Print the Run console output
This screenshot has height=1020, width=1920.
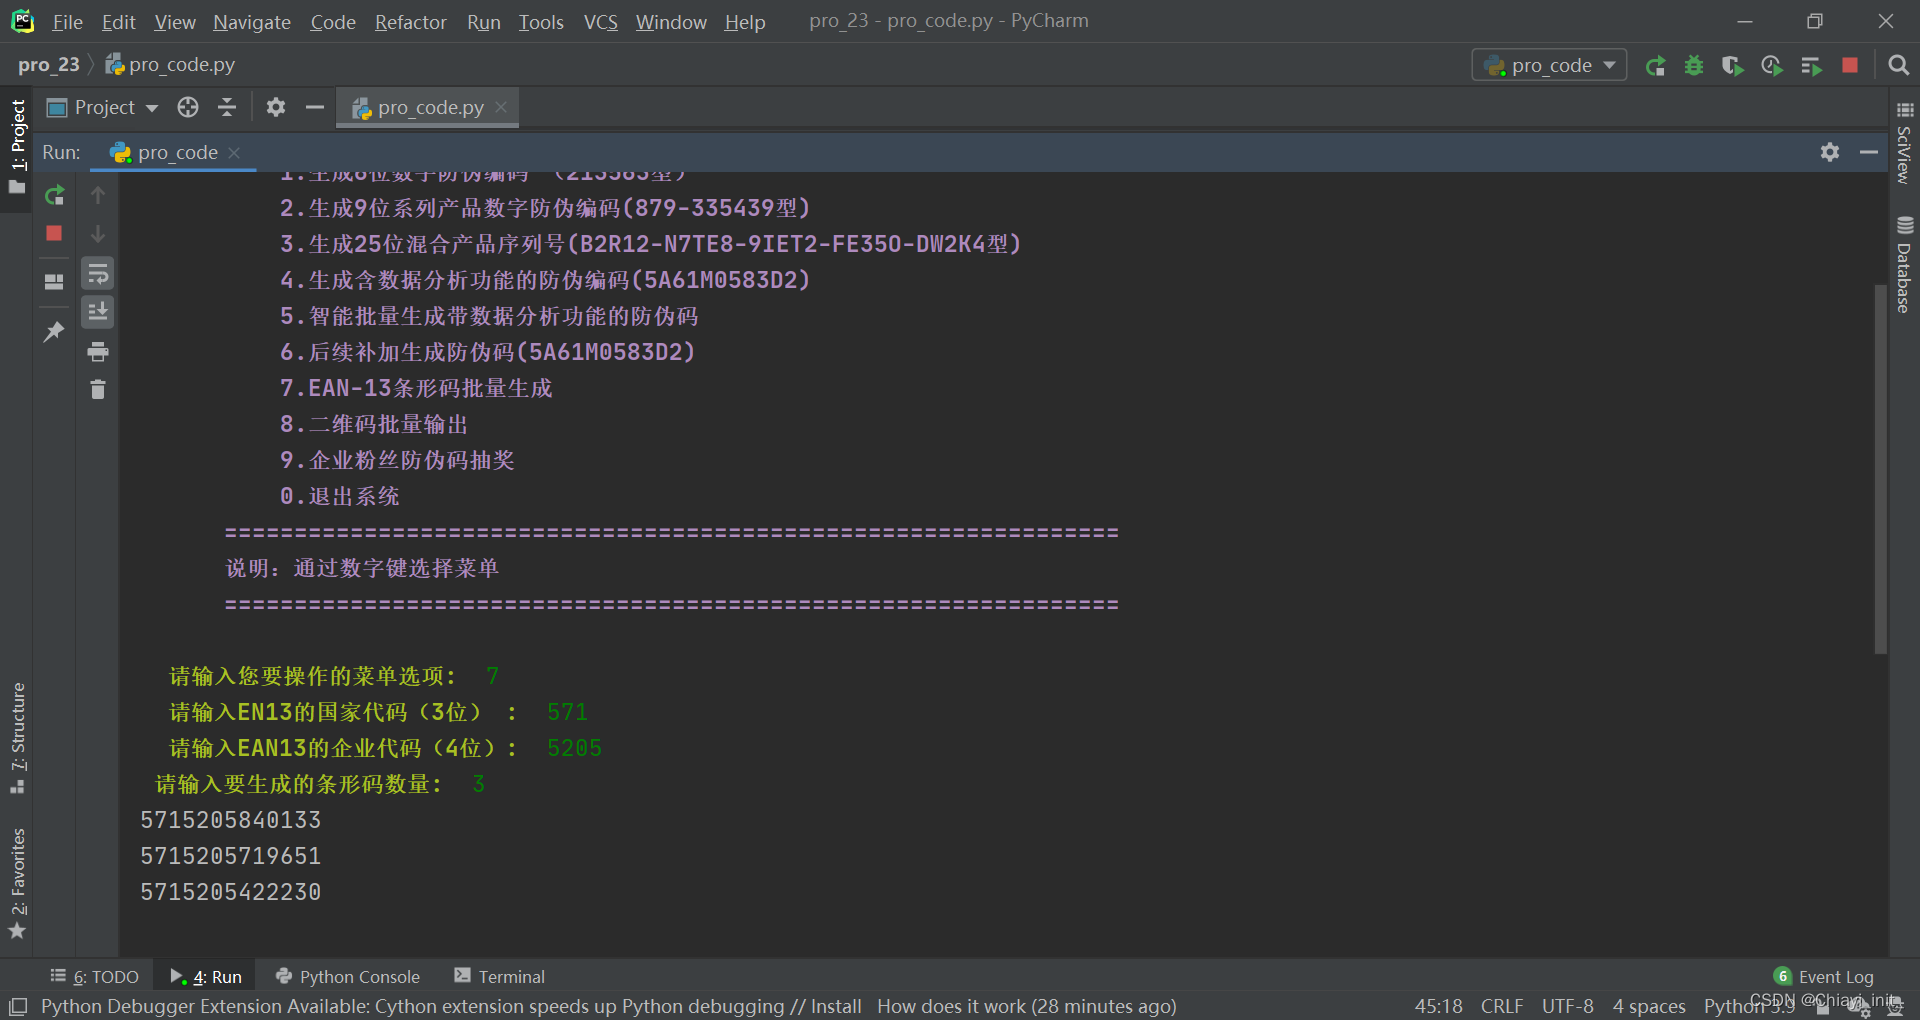(98, 351)
